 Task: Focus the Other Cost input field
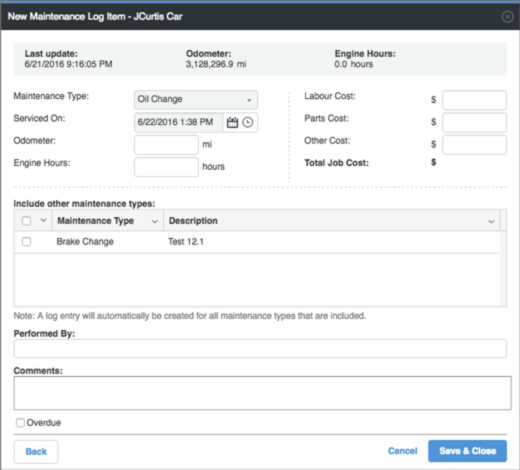(x=474, y=145)
